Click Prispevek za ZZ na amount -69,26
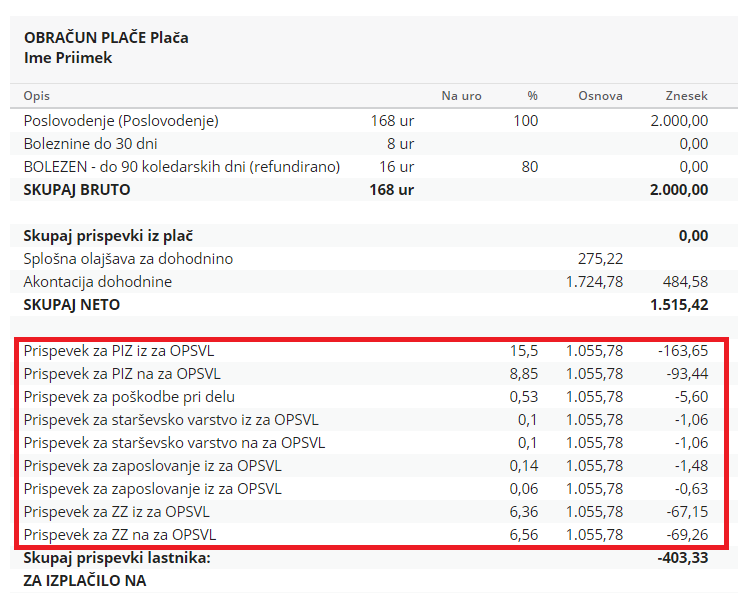 pyautogui.click(x=687, y=534)
